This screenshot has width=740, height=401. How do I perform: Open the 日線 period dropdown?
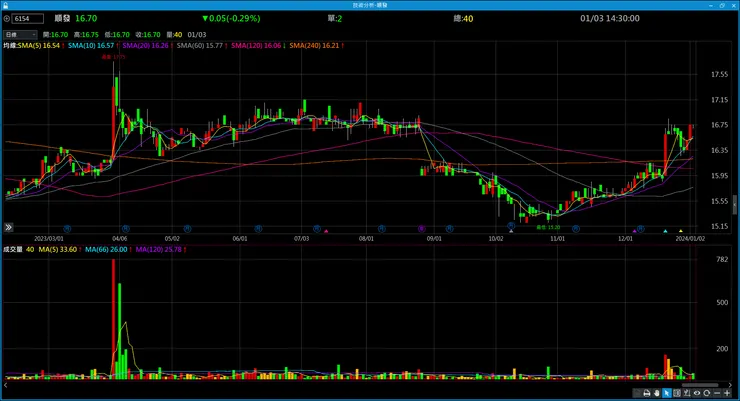click(x=20, y=35)
